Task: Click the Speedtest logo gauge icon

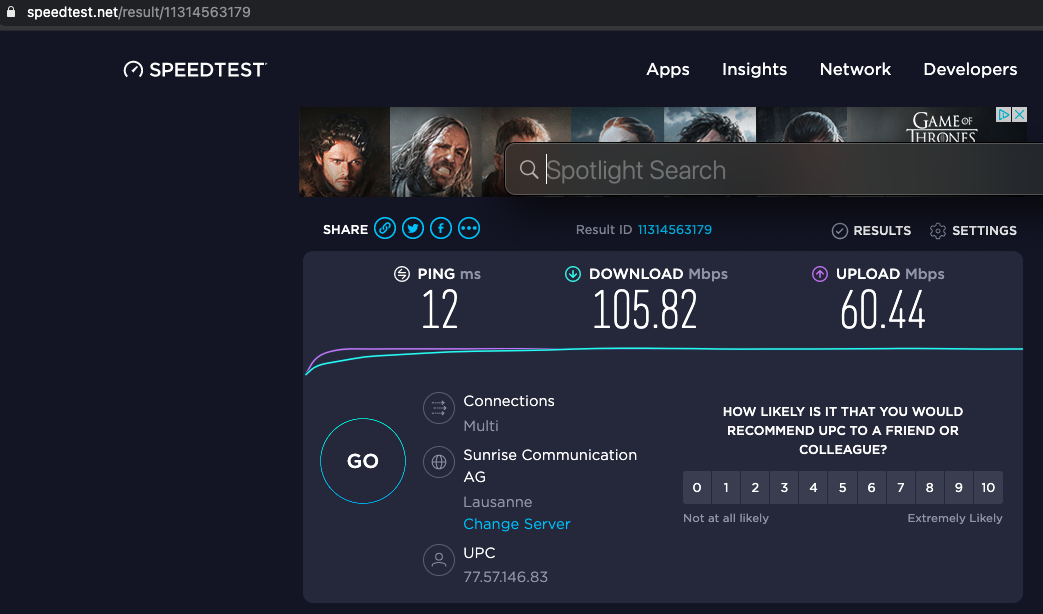Action: (134, 70)
